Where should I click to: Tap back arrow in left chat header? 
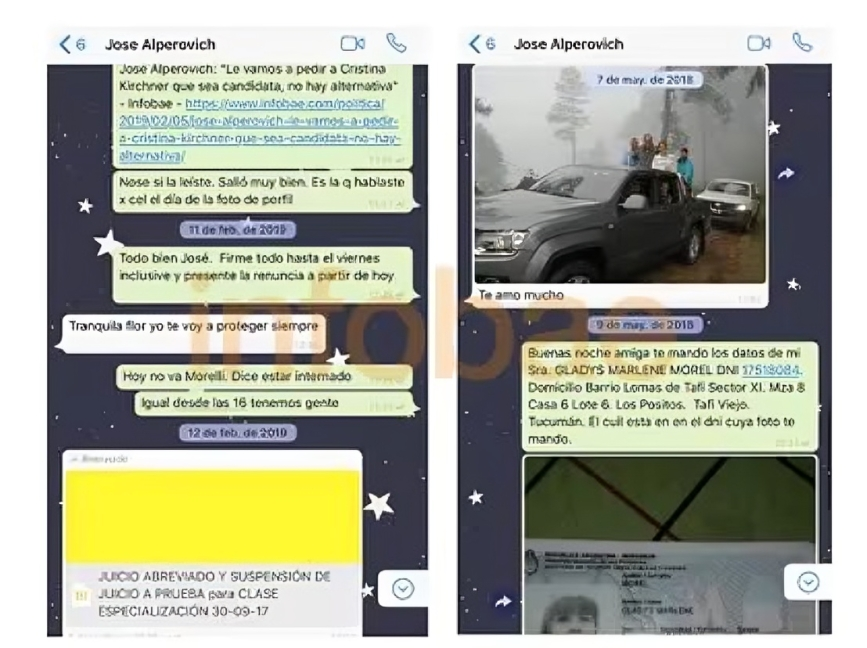pyautogui.click(x=66, y=44)
